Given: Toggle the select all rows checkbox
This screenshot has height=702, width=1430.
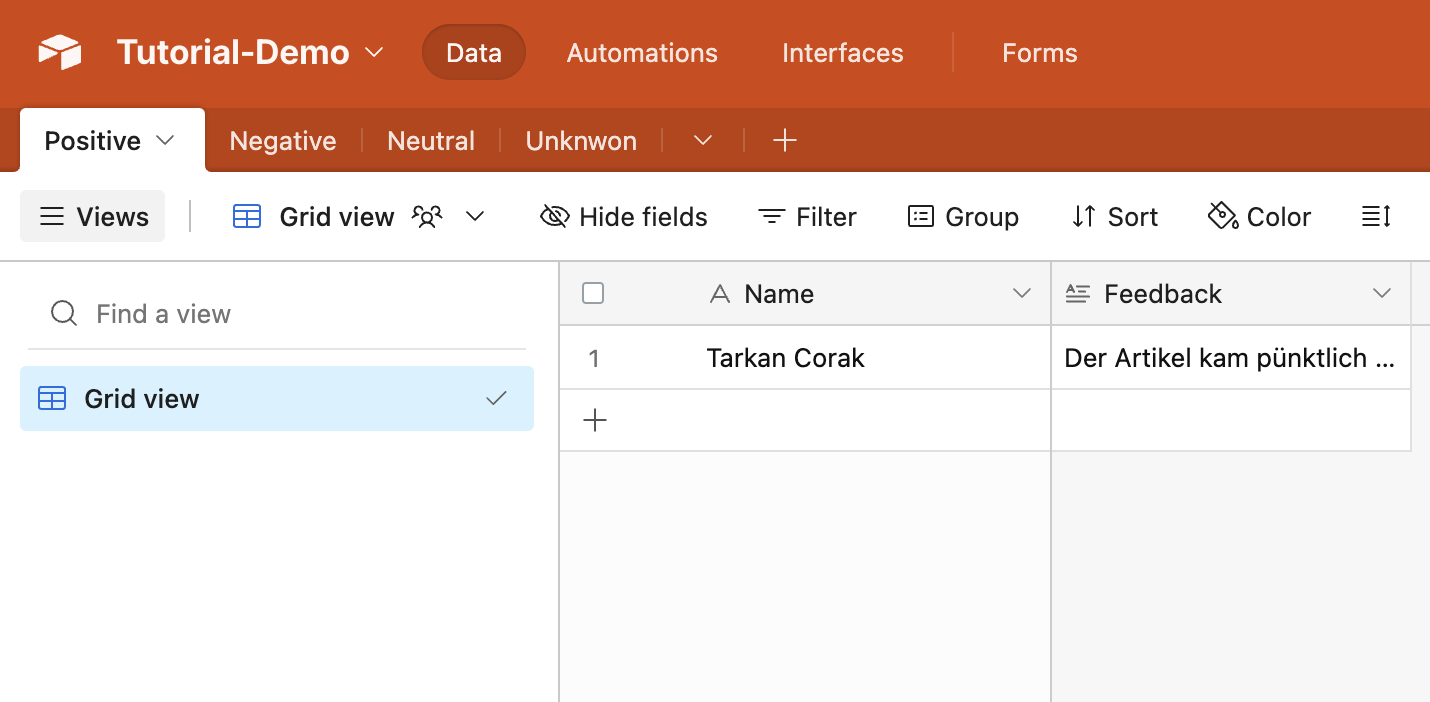Looking at the screenshot, I should [x=593, y=293].
